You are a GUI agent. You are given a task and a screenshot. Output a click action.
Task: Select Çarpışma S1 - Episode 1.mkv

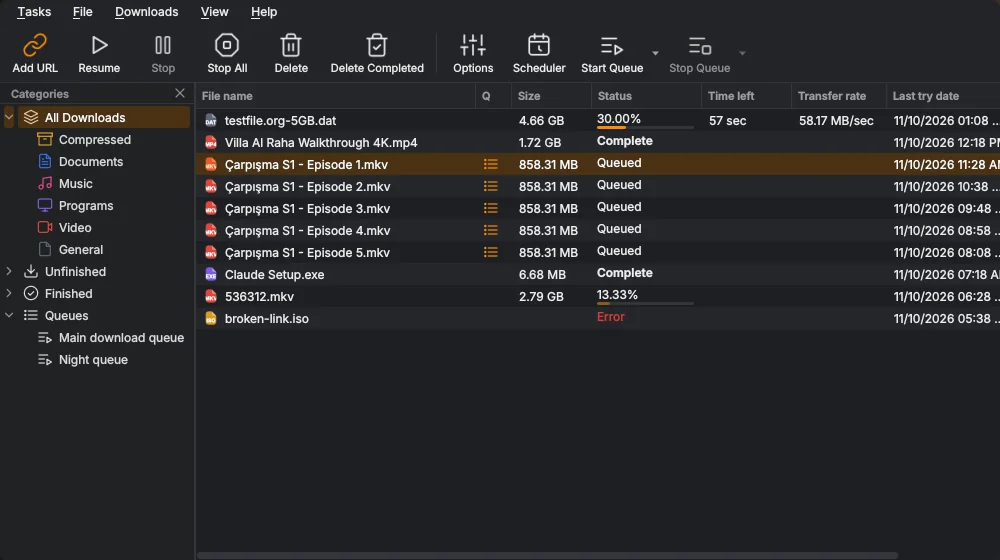pyautogui.click(x=598, y=165)
